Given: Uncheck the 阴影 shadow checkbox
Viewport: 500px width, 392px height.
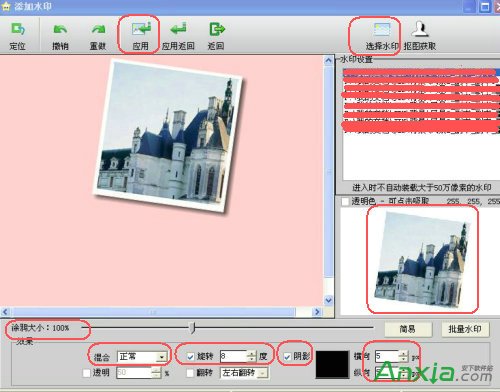Looking at the screenshot, I should click(287, 357).
